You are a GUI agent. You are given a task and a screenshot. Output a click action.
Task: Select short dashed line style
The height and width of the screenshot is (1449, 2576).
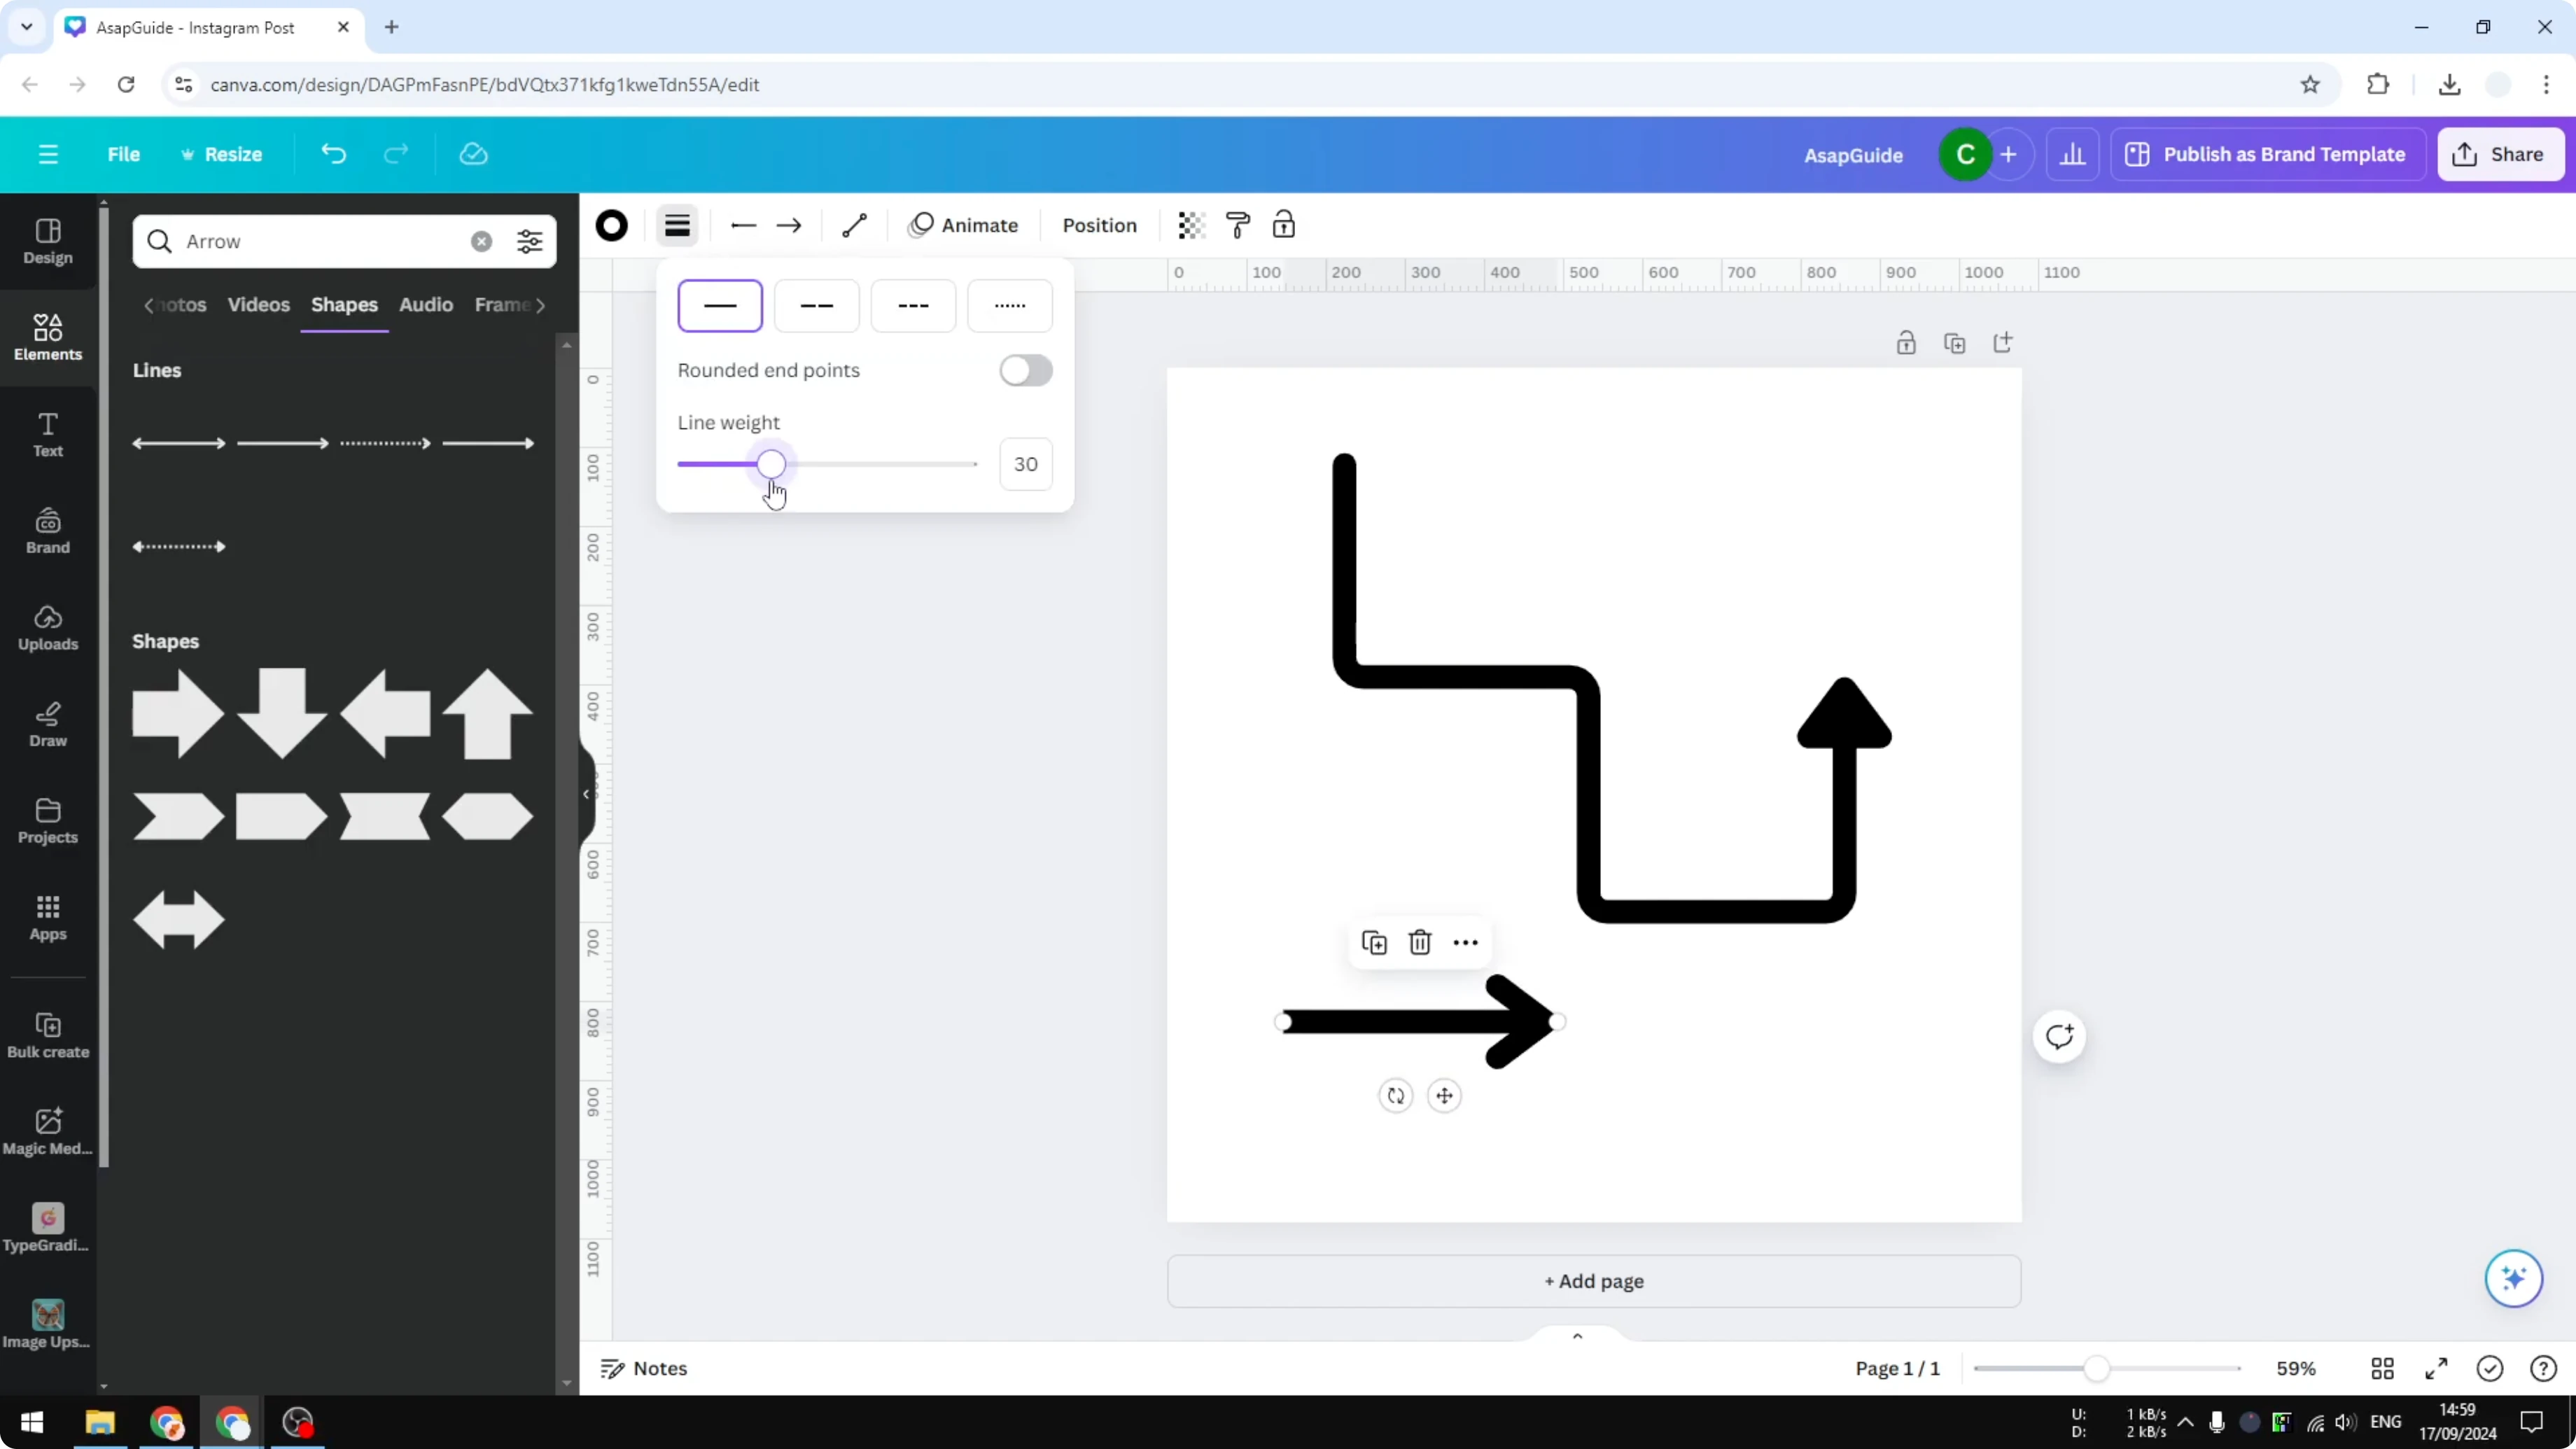pyautogui.click(x=913, y=305)
